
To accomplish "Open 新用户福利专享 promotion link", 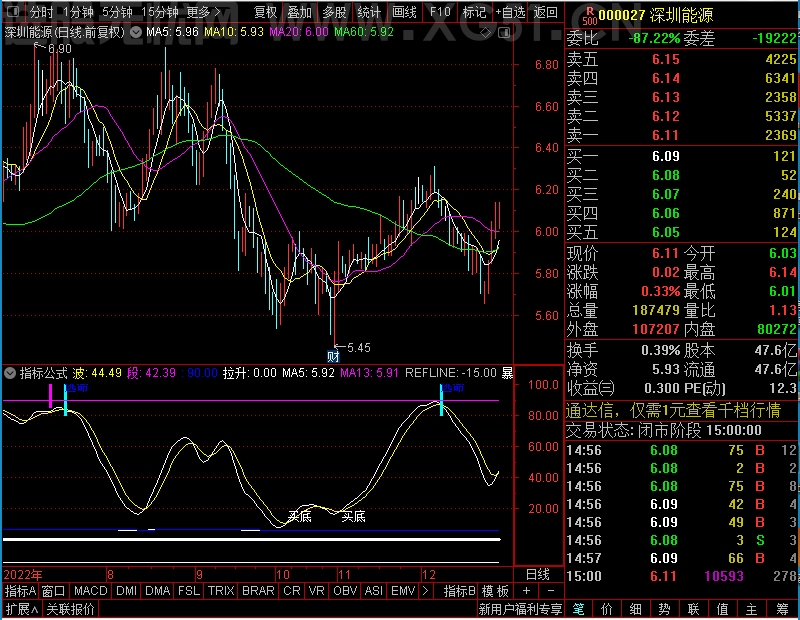I will point(520,609).
